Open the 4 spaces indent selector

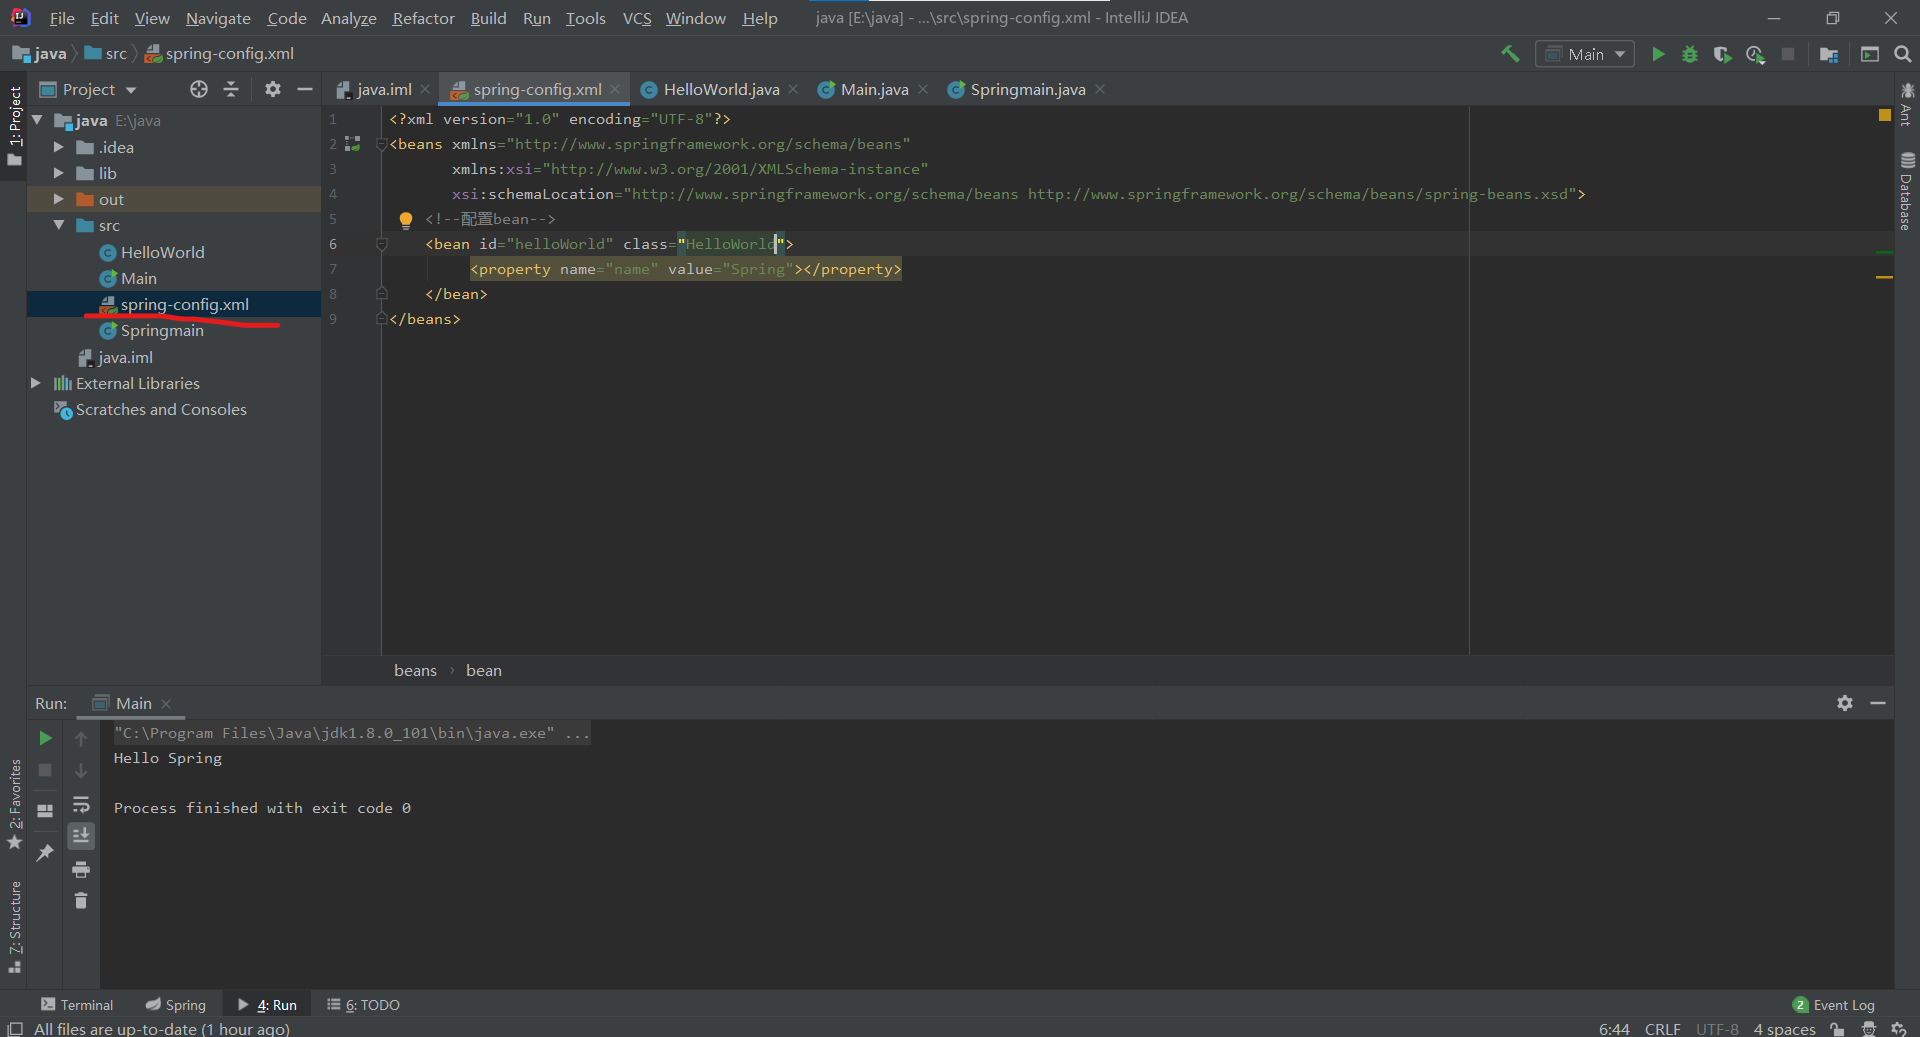pos(1784,1029)
